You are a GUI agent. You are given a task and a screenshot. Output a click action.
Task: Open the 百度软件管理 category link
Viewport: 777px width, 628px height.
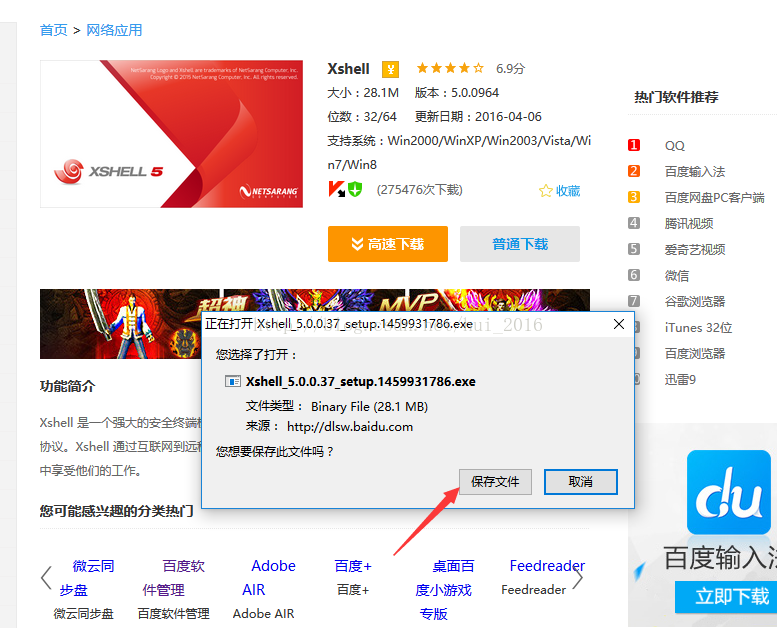[173, 578]
